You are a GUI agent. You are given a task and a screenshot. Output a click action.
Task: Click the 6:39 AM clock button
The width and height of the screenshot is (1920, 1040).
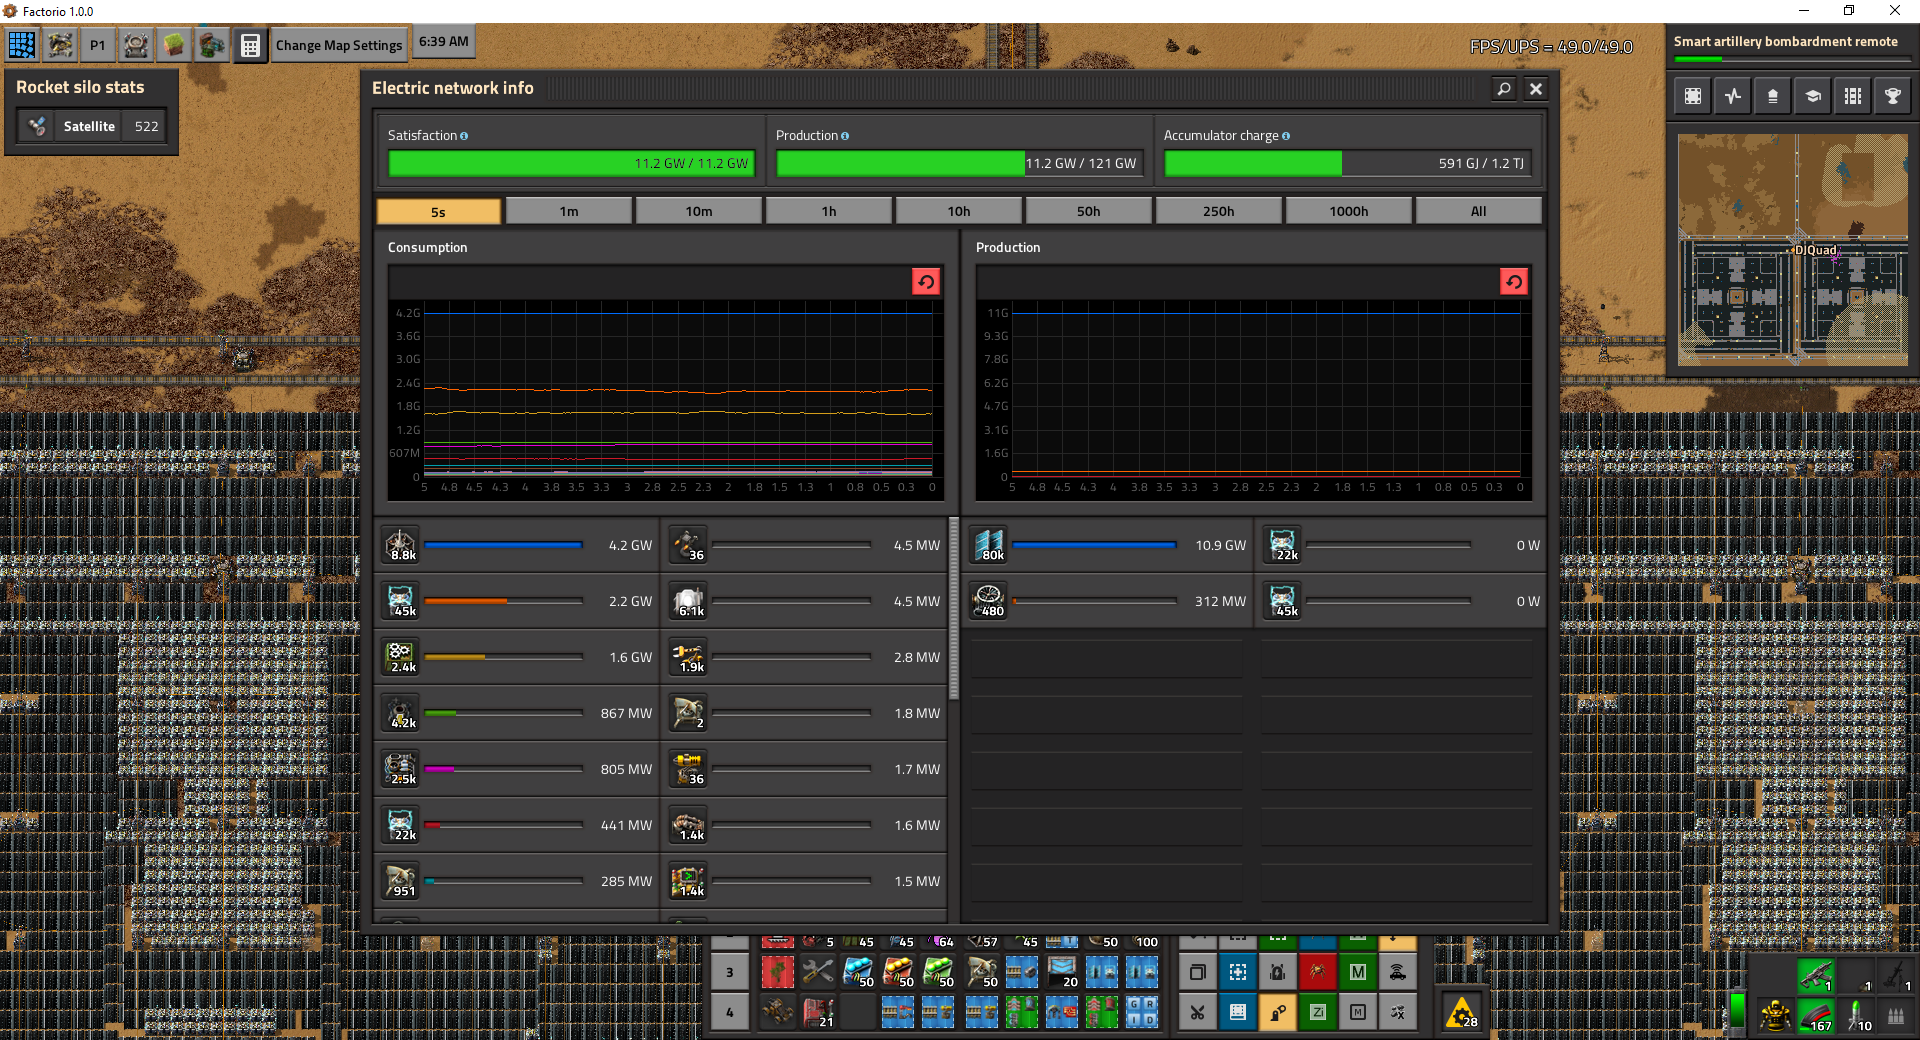click(443, 42)
